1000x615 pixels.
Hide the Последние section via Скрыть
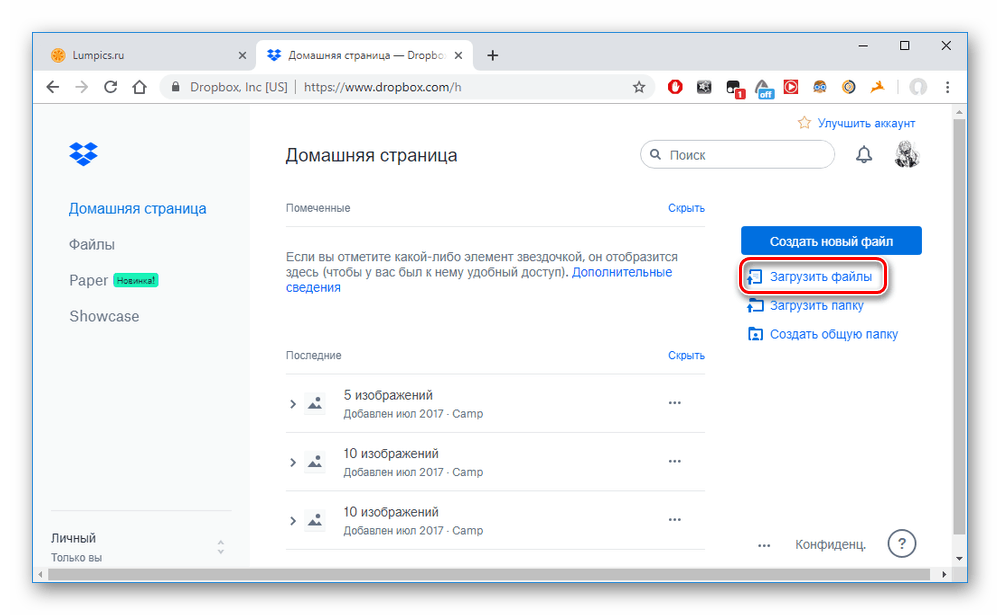[x=686, y=355]
